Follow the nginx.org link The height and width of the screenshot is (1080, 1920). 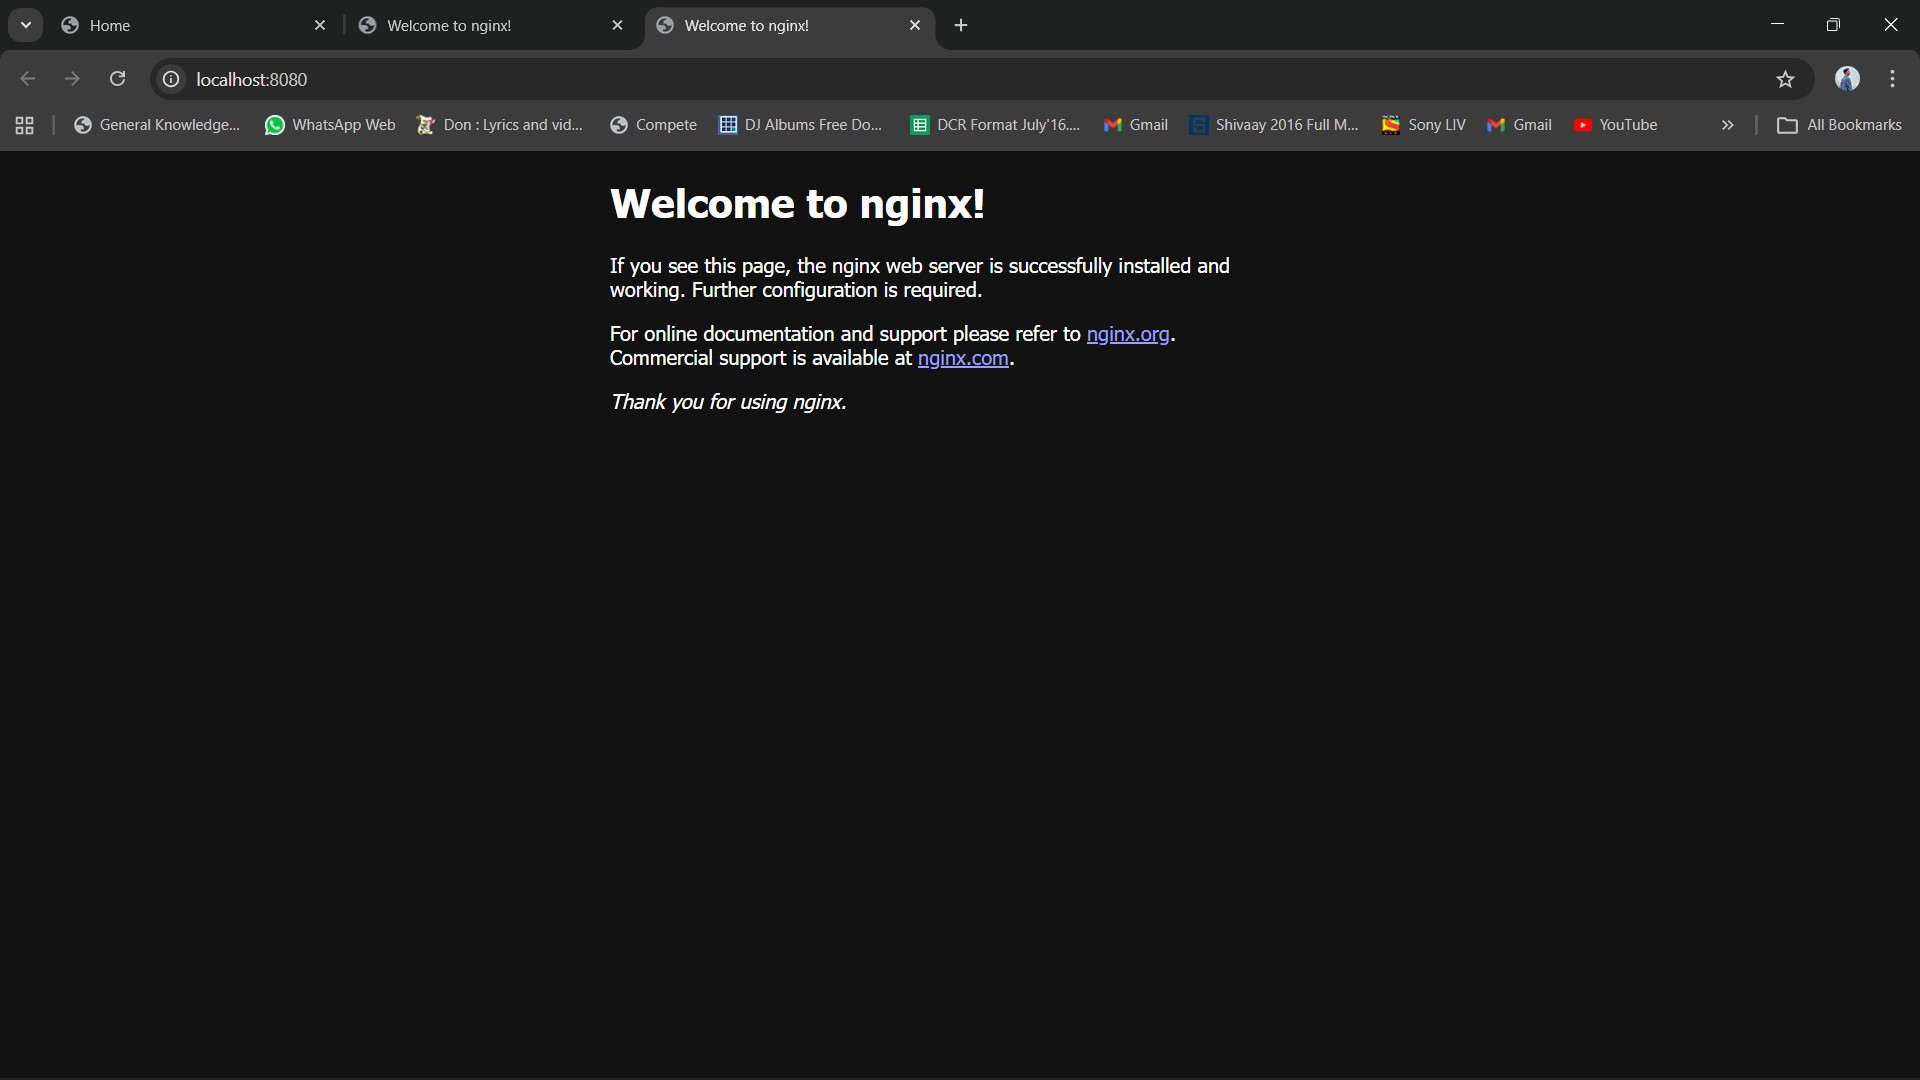tap(1127, 334)
